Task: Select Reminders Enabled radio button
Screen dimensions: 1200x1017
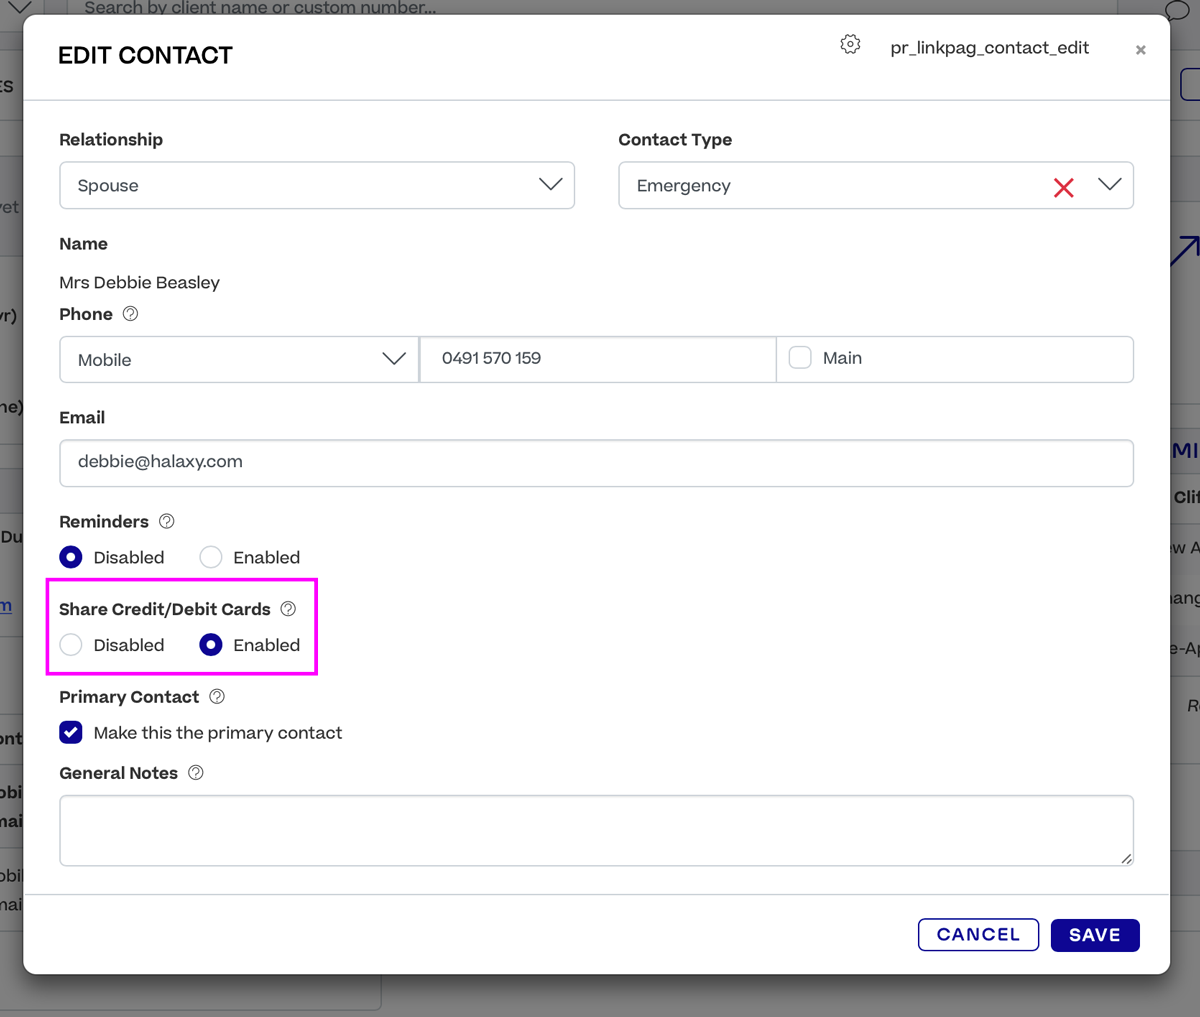Action: click(211, 557)
